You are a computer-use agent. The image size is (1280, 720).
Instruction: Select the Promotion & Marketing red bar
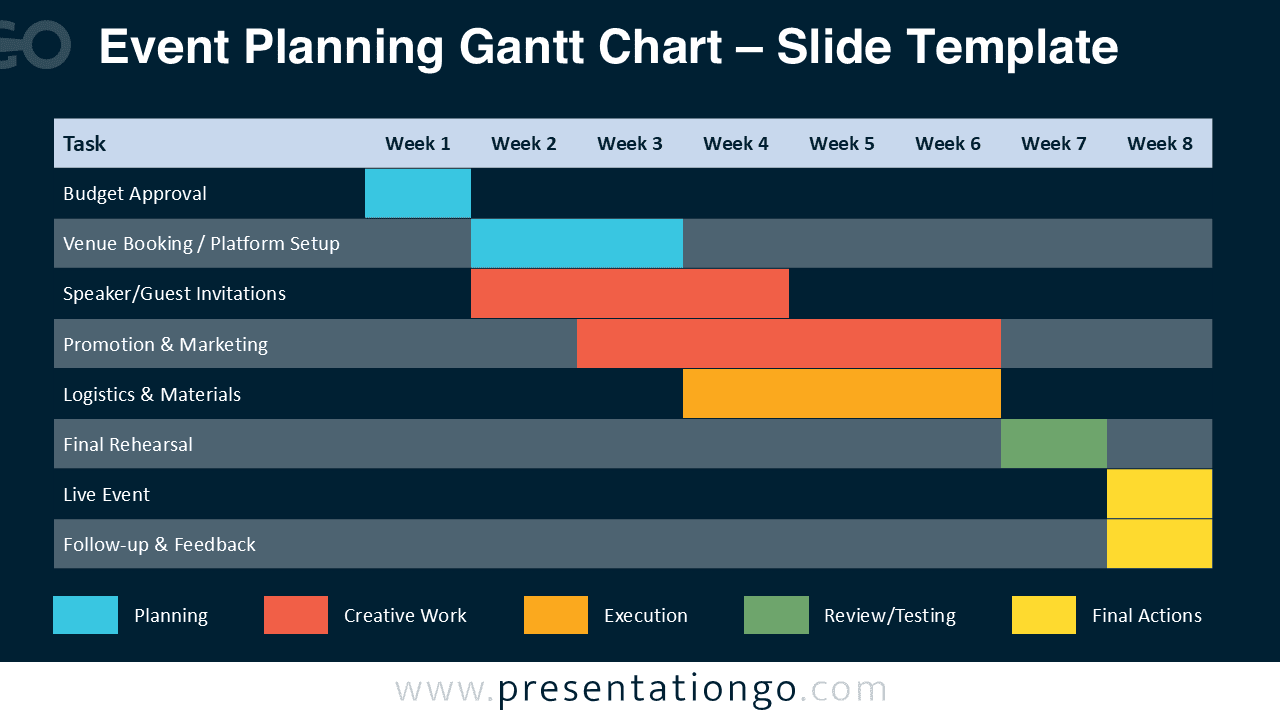coord(789,344)
